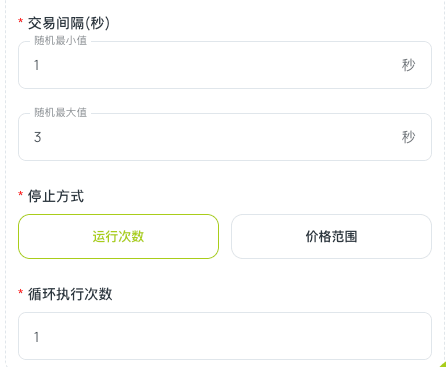Image resolution: width=446 pixels, height=367 pixels.
Task: Place cursor on value 1 in loop count
Action: point(37,337)
